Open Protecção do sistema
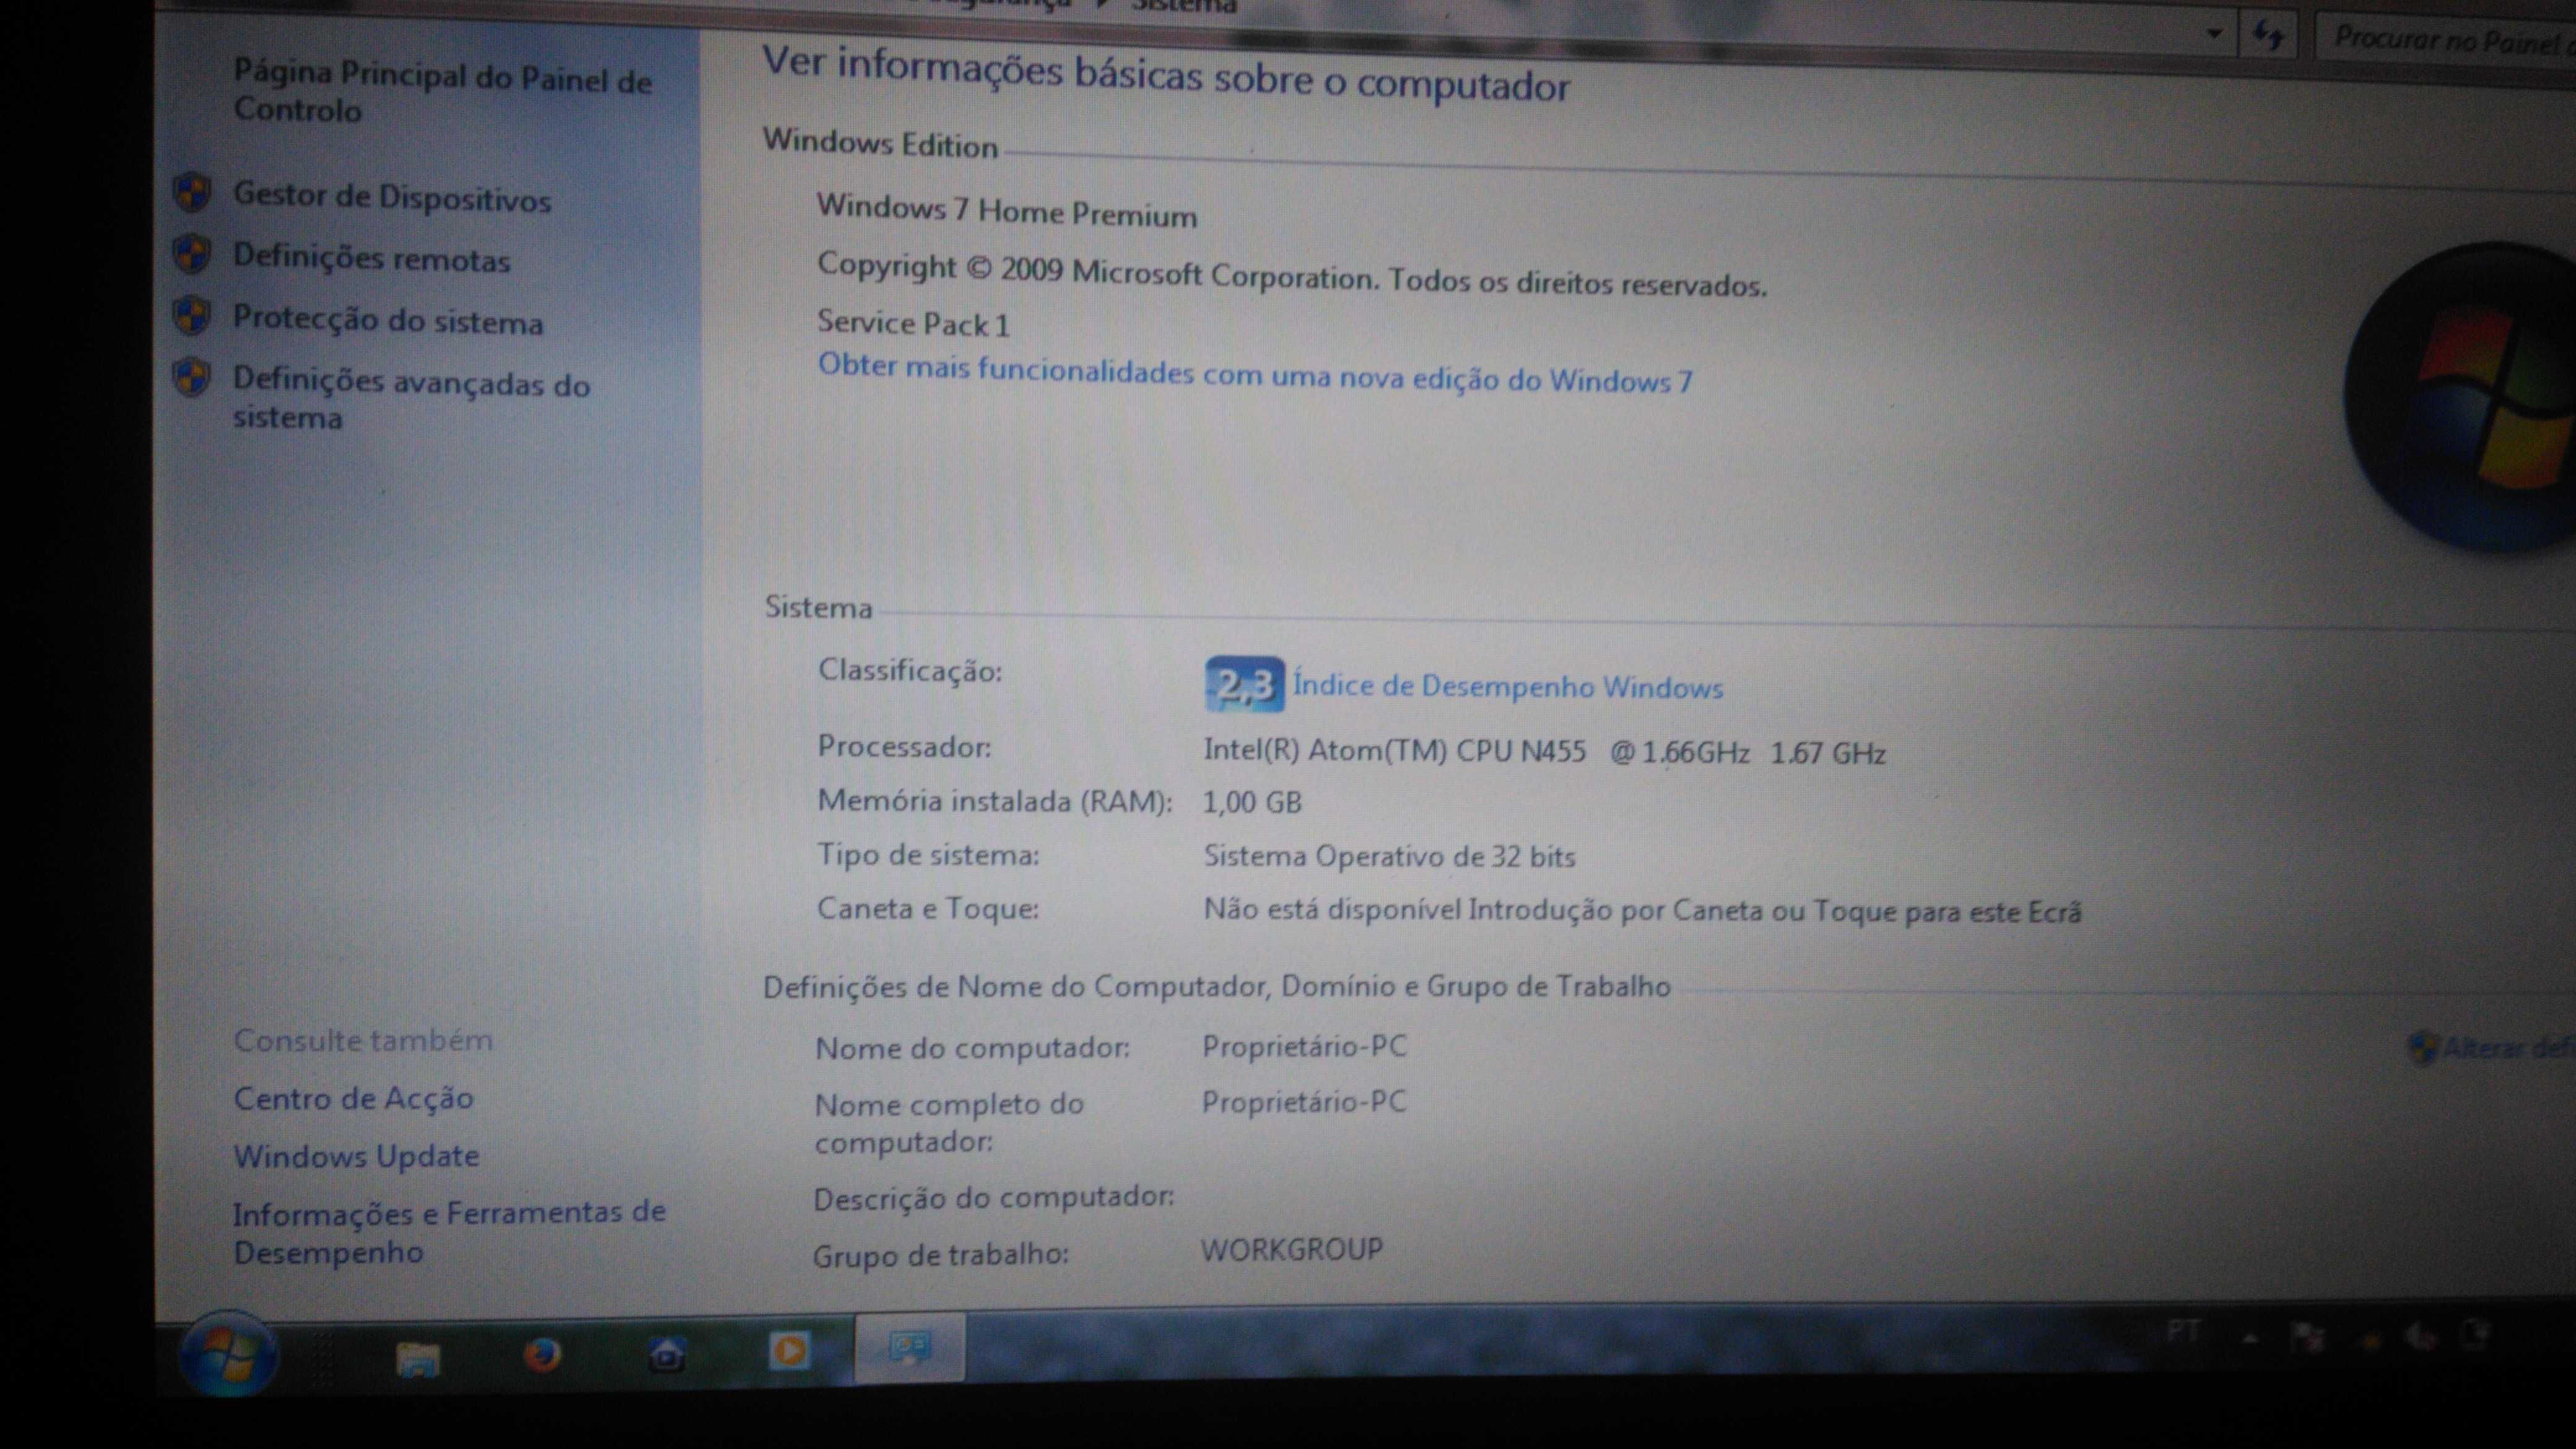 coord(388,320)
